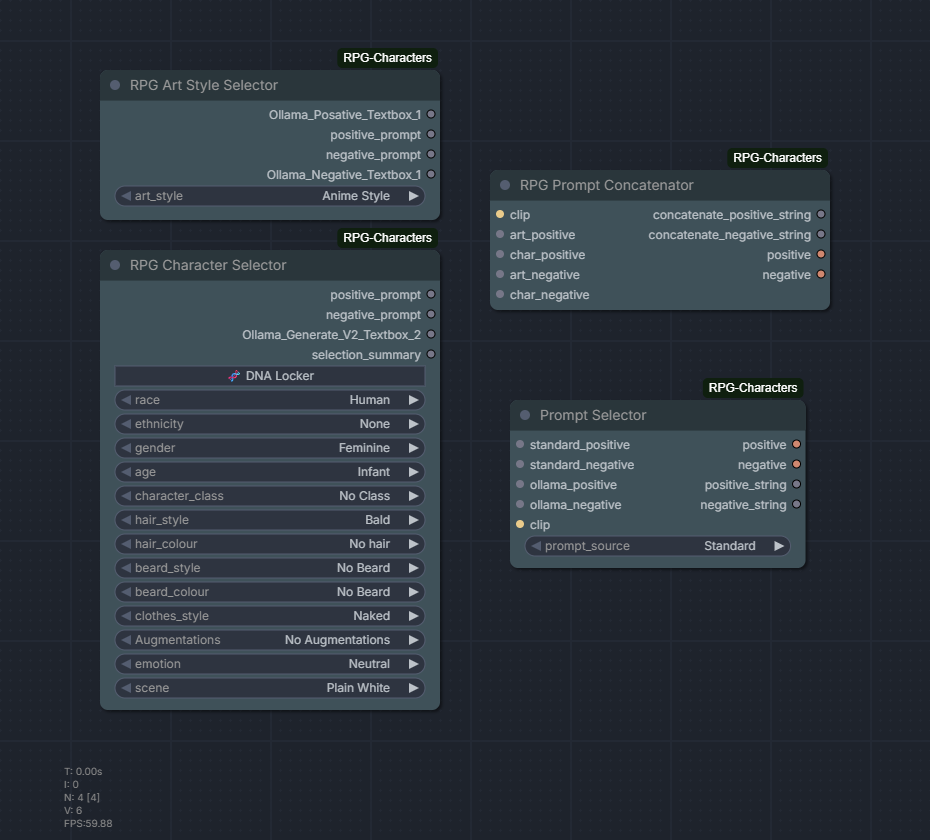
Task: Open the emotion Neutral dropdown
Action: [270, 664]
